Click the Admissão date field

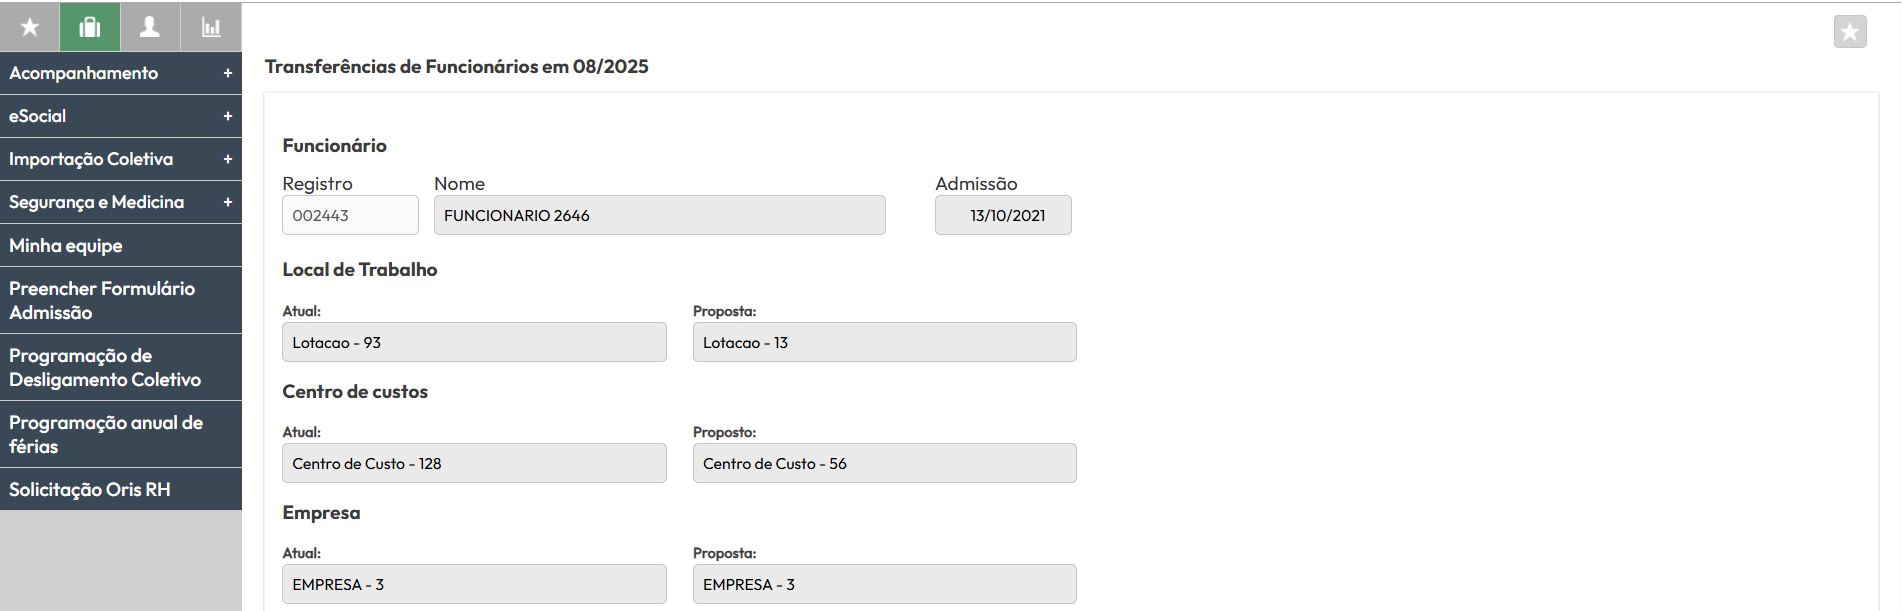click(x=1003, y=215)
